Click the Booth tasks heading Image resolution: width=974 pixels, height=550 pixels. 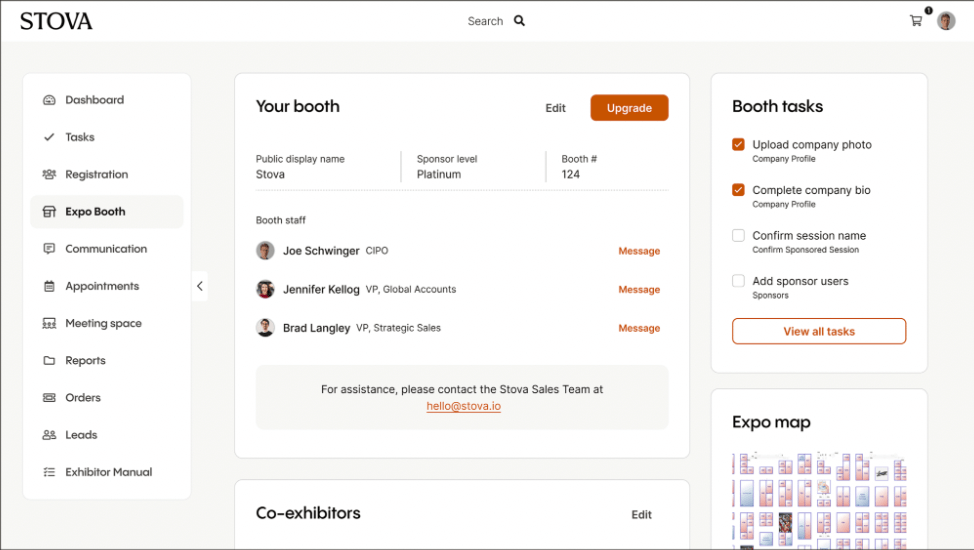(x=778, y=106)
